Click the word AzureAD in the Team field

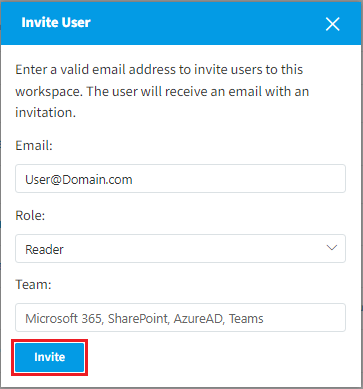click(x=199, y=319)
